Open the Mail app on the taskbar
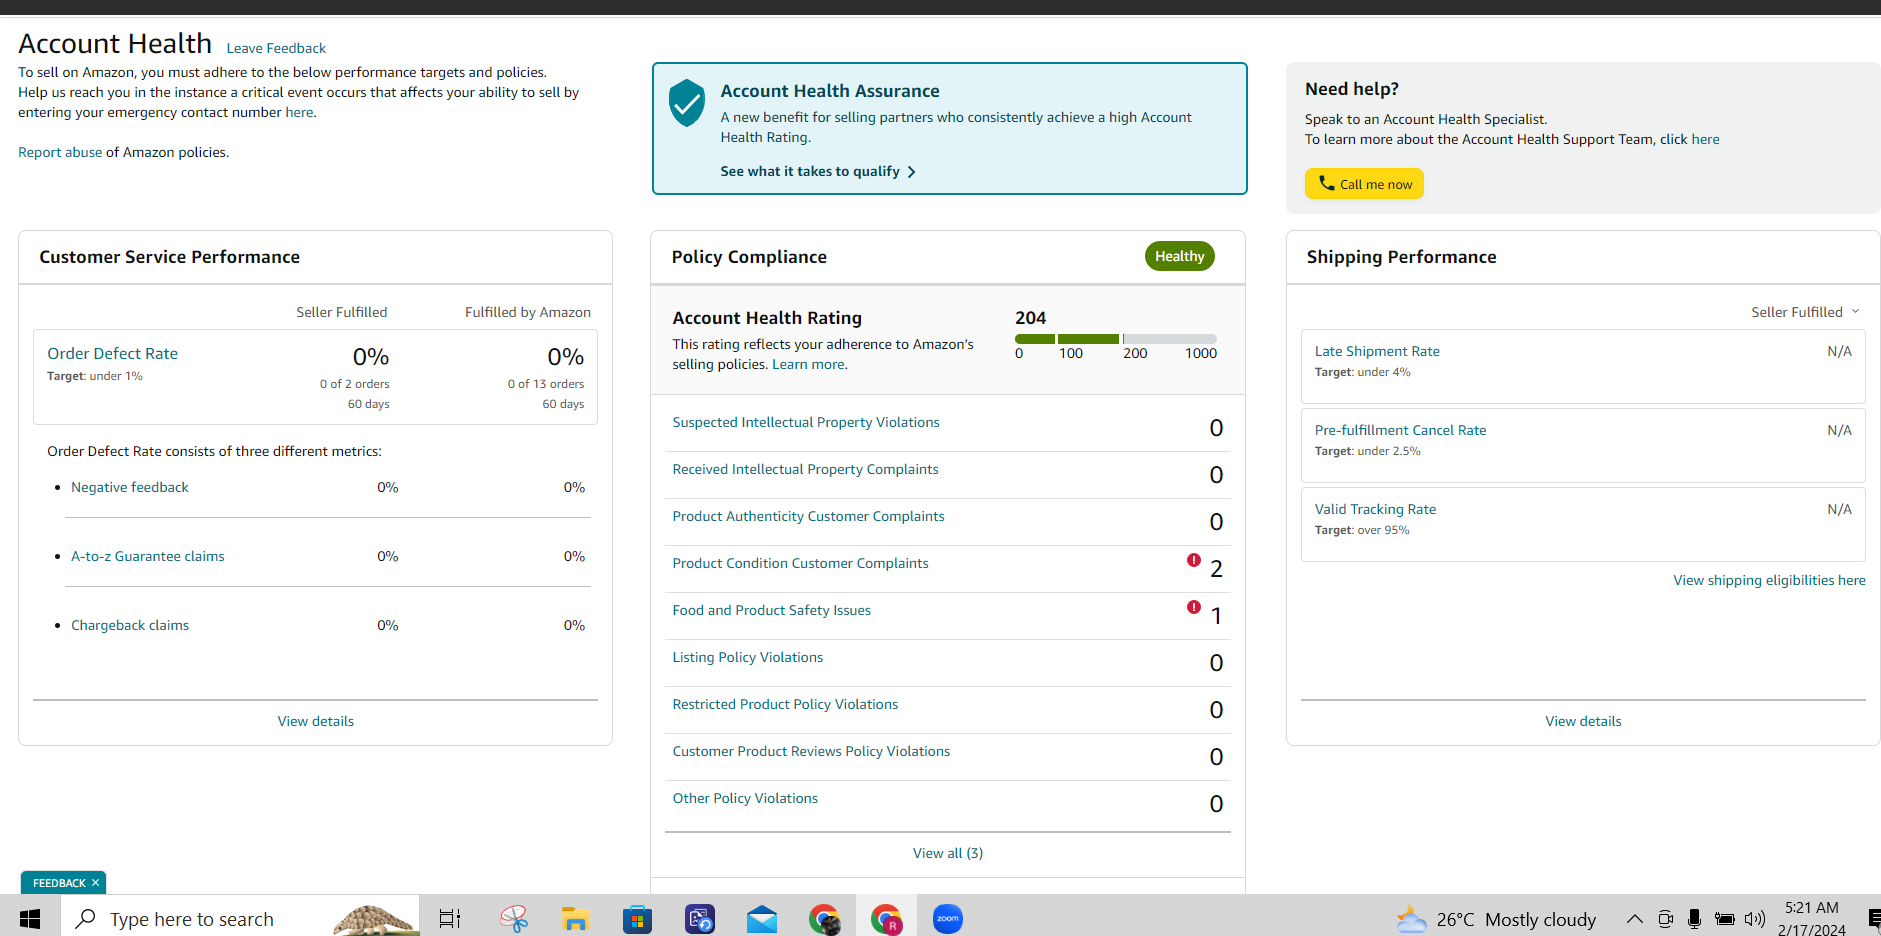This screenshot has width=1881, height=936. tap(762, 918)
